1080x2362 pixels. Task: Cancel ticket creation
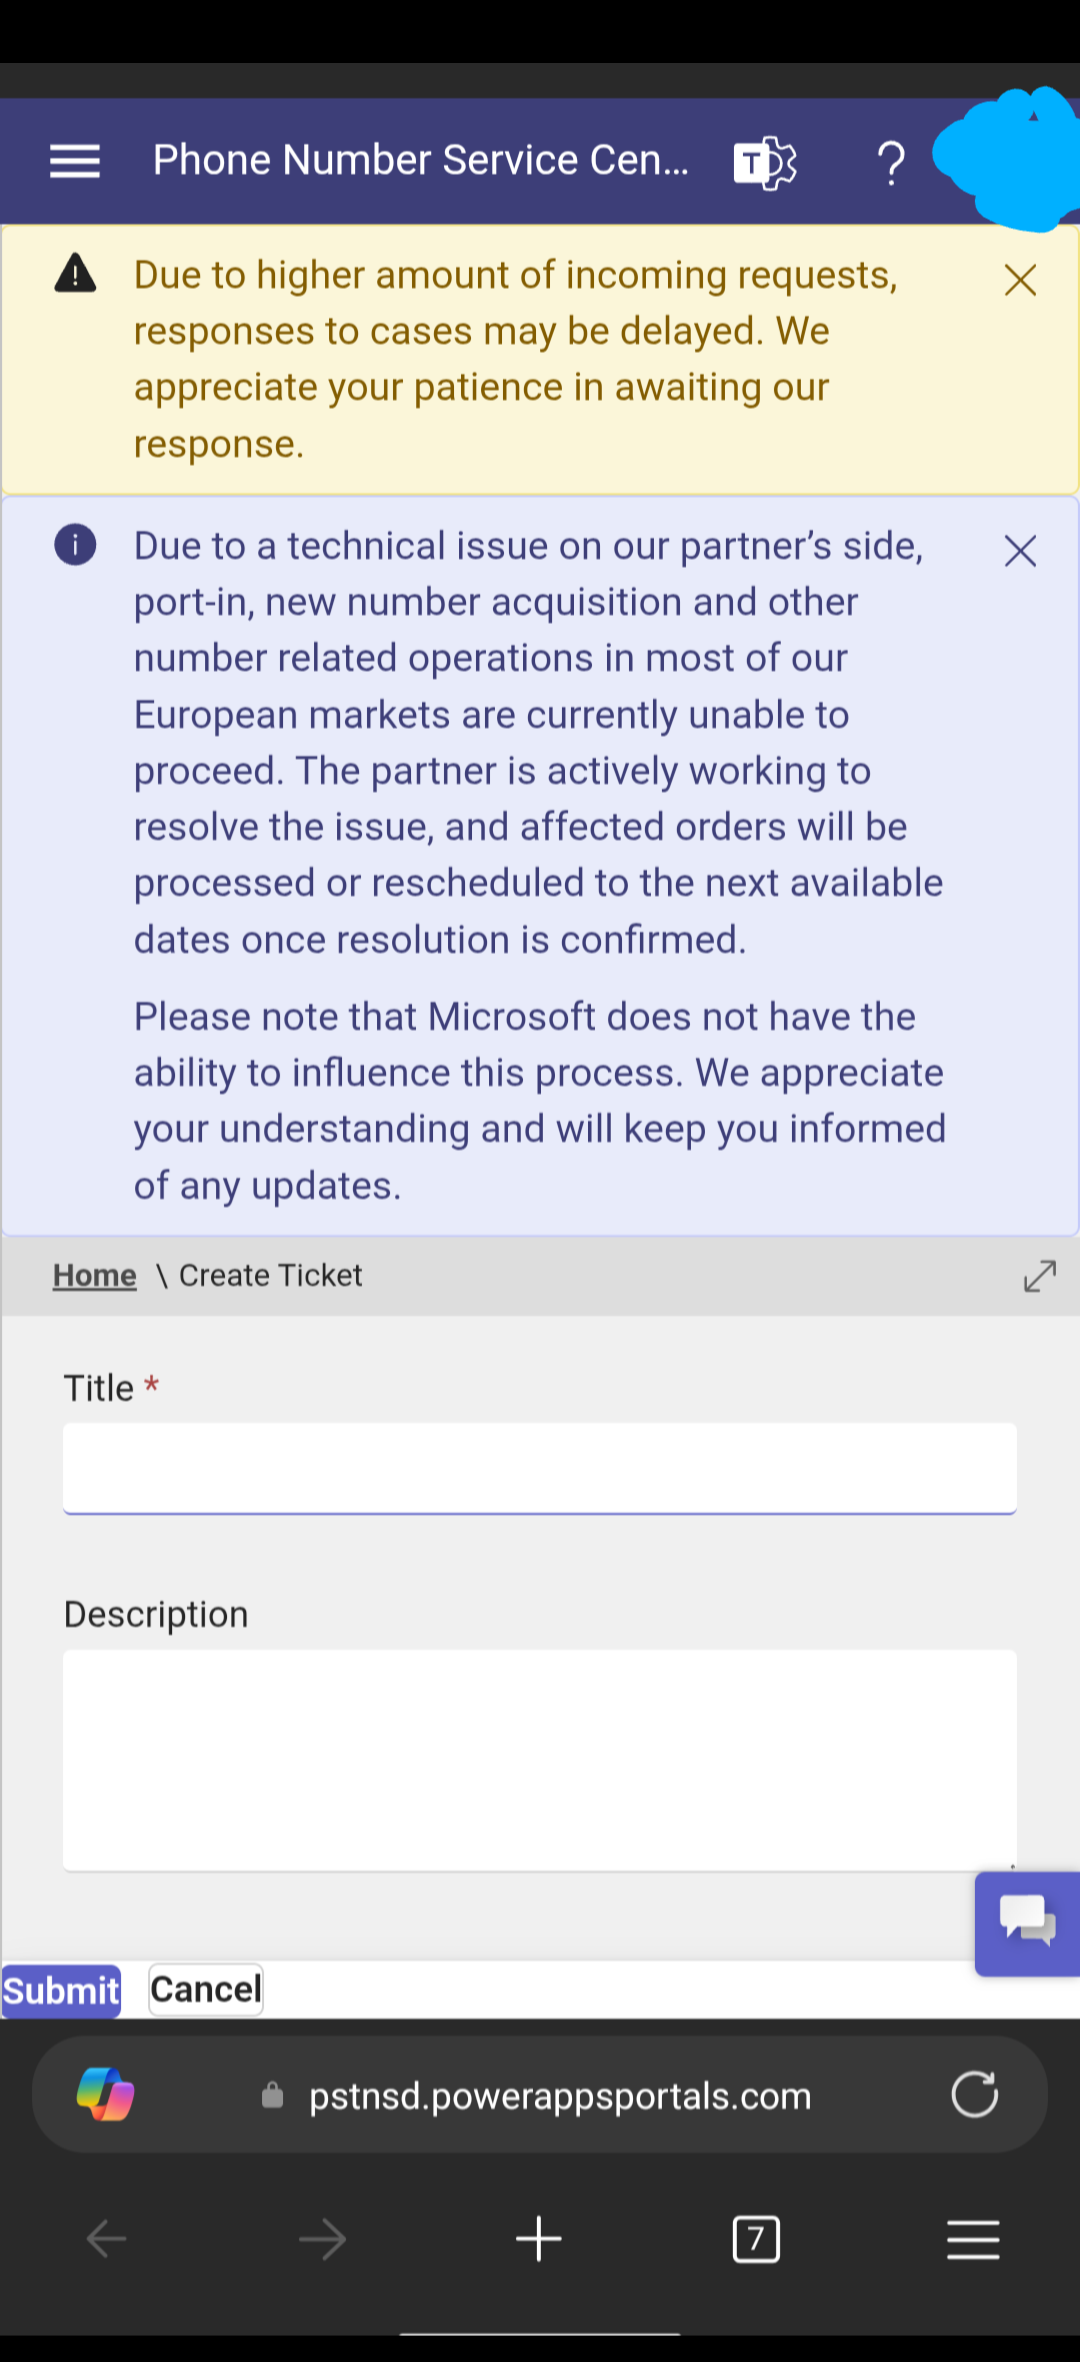[206, 1990]
